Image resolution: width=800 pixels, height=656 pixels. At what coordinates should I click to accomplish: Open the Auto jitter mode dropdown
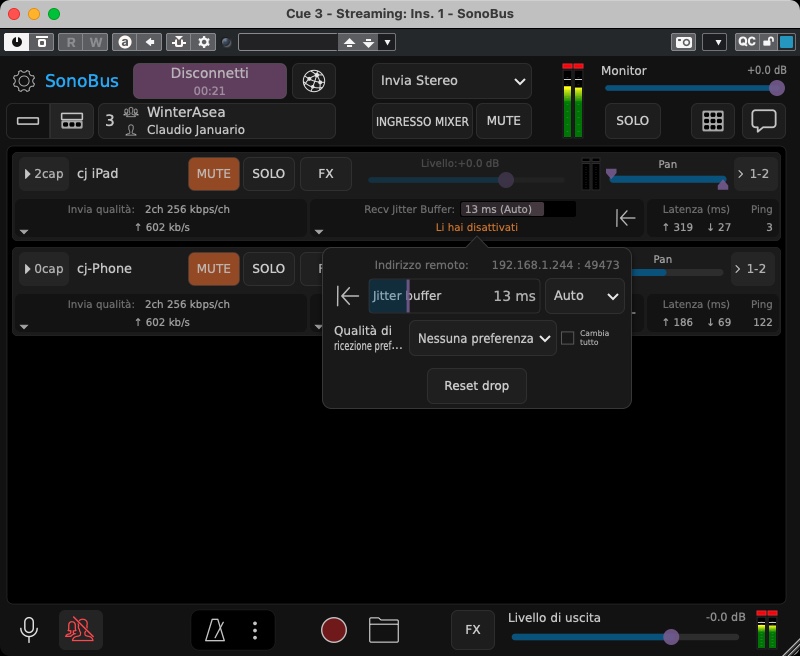[584, 296]
